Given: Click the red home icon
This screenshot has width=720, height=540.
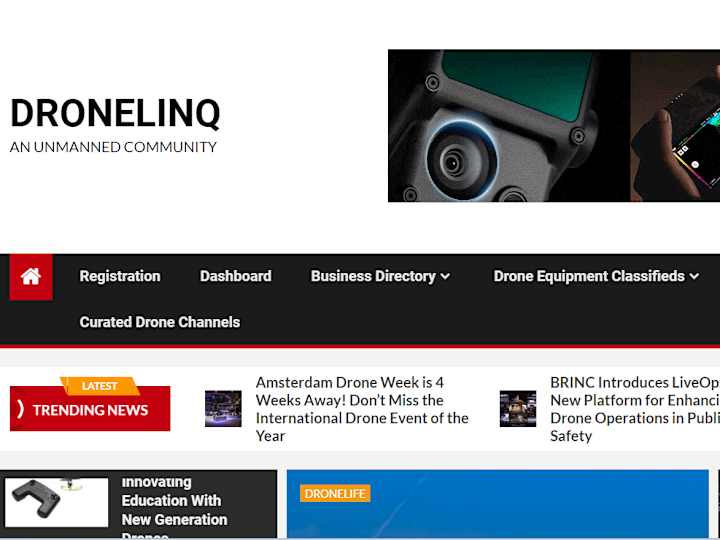Looking at the screenshot, I should click(x=31, y=276).
